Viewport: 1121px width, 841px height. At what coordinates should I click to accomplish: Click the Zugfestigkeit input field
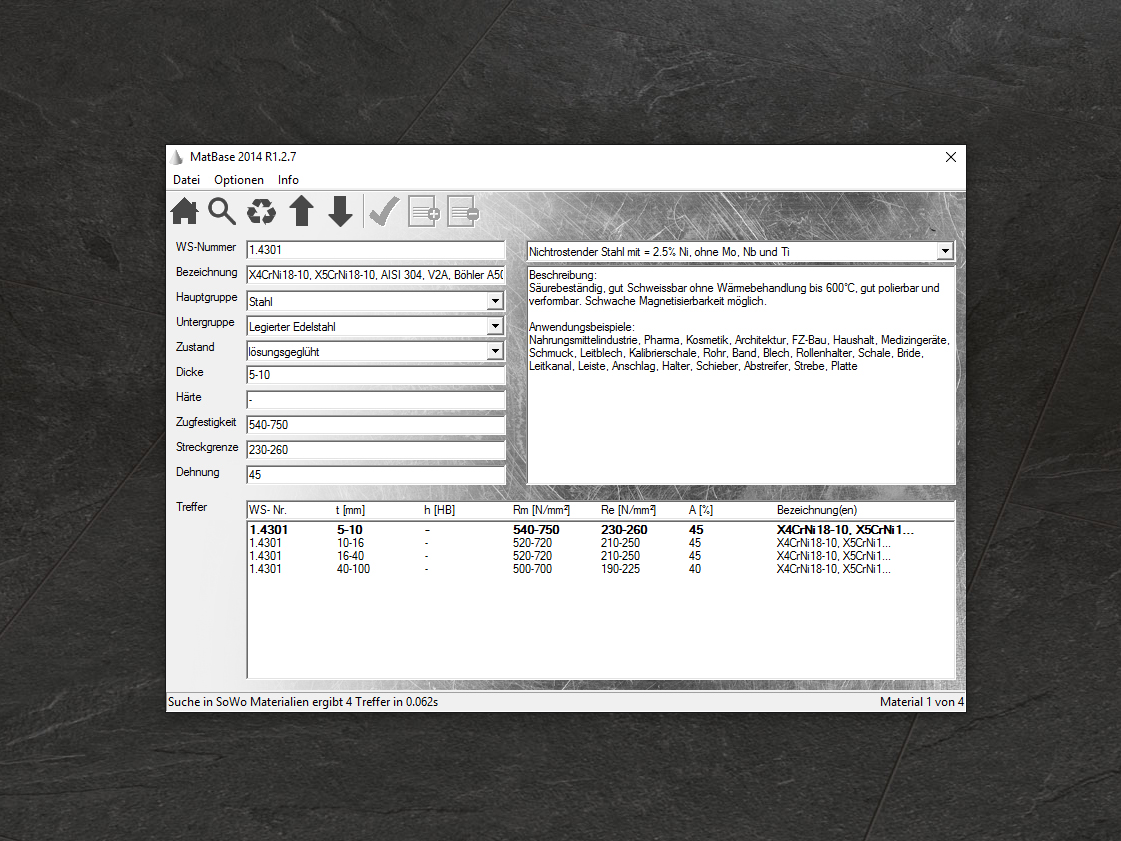(x=375, y=425)
